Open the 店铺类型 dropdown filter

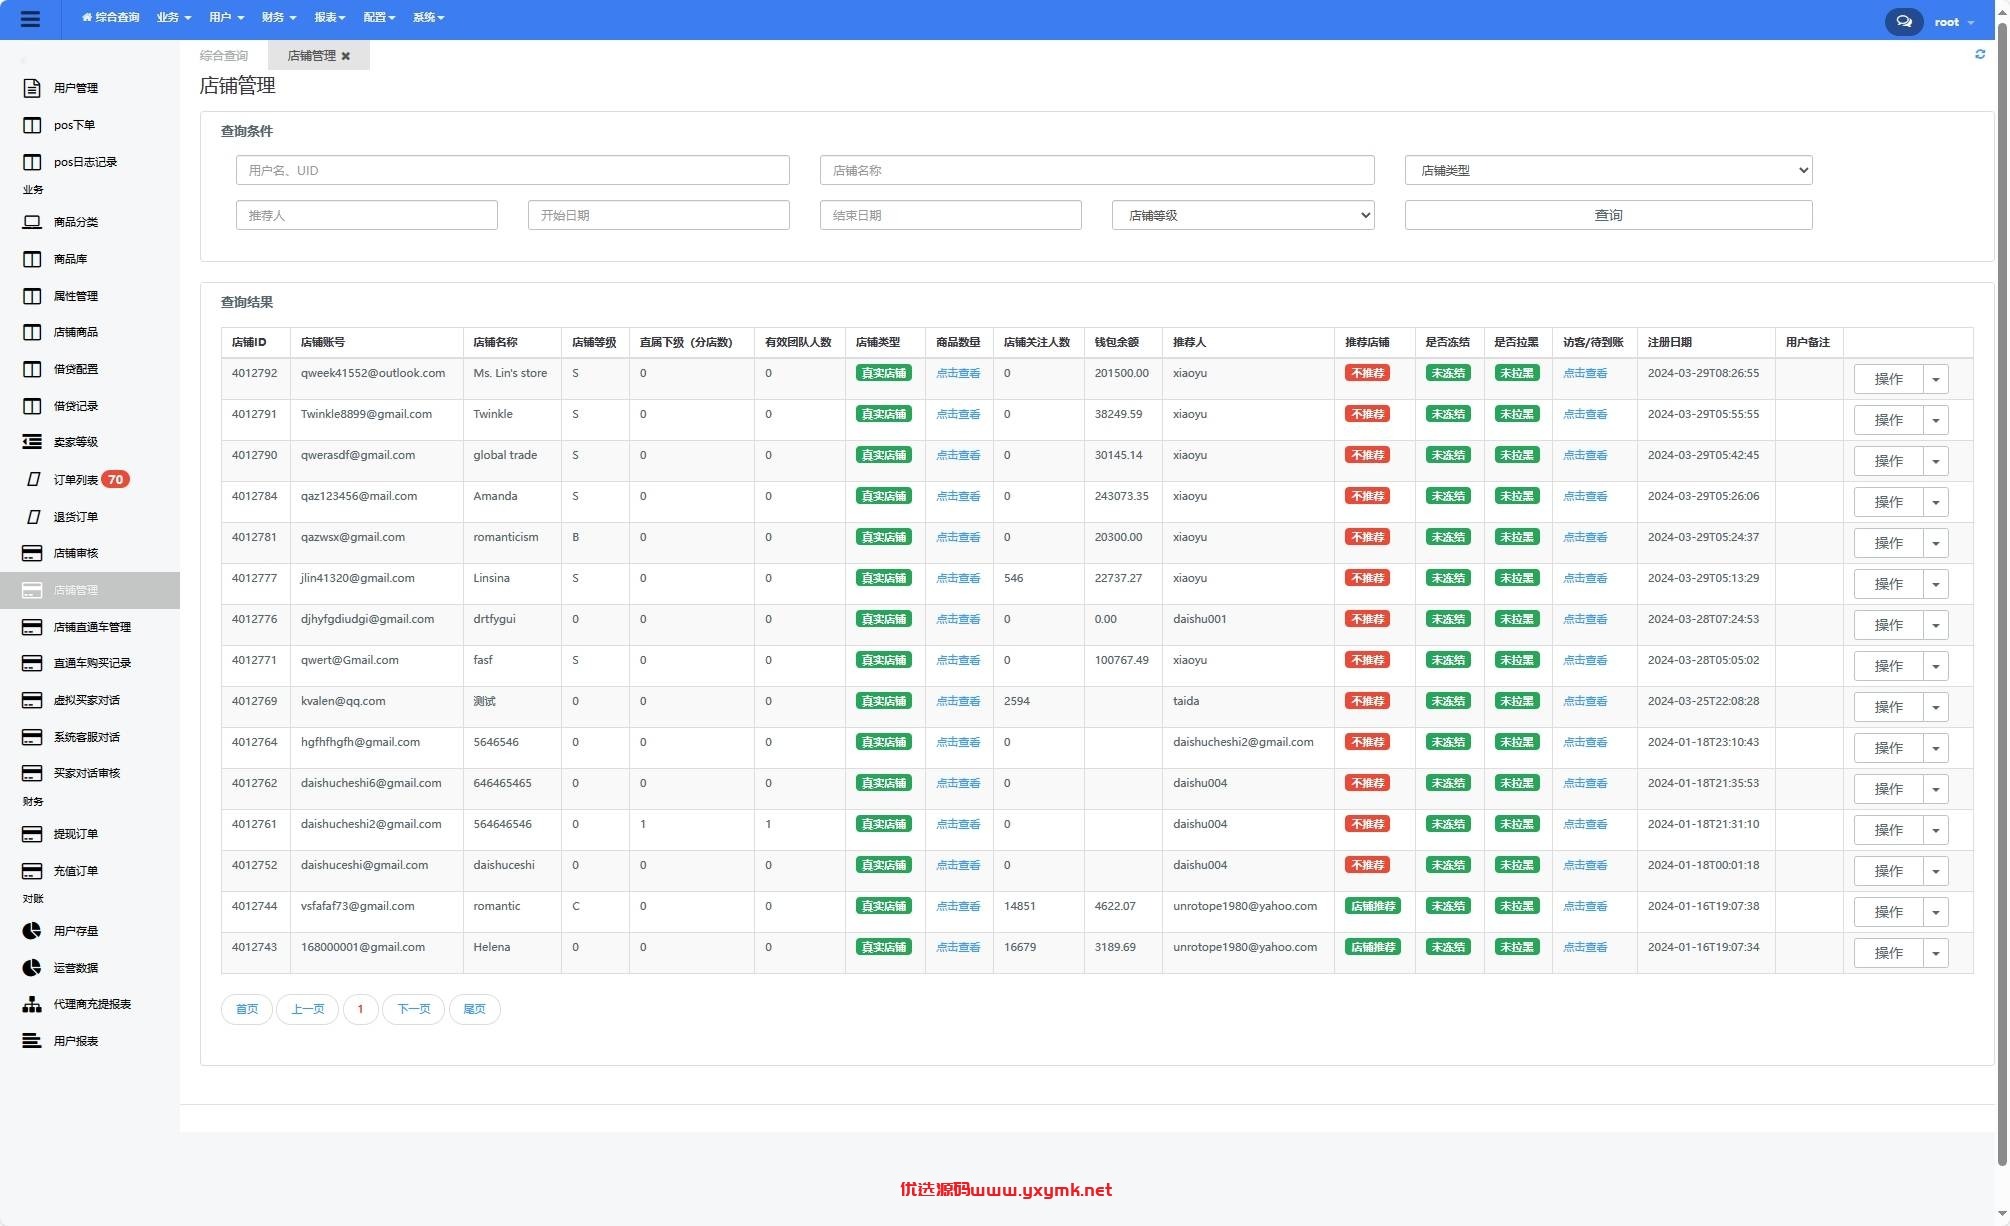(1608, 170)
